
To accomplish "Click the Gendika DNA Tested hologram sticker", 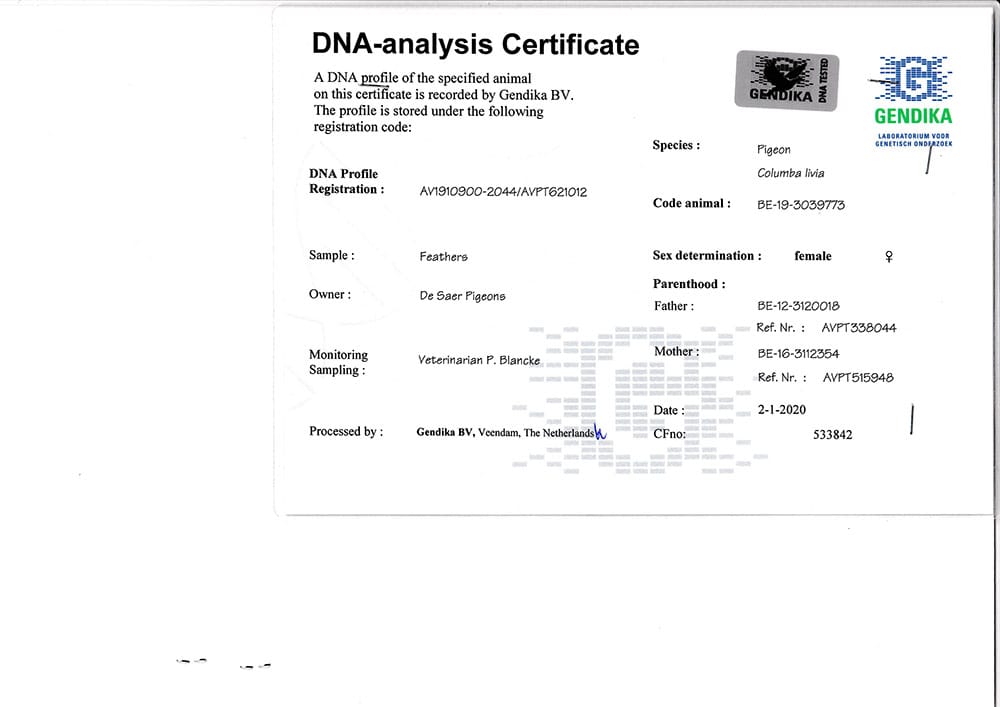I will point(786,80).
